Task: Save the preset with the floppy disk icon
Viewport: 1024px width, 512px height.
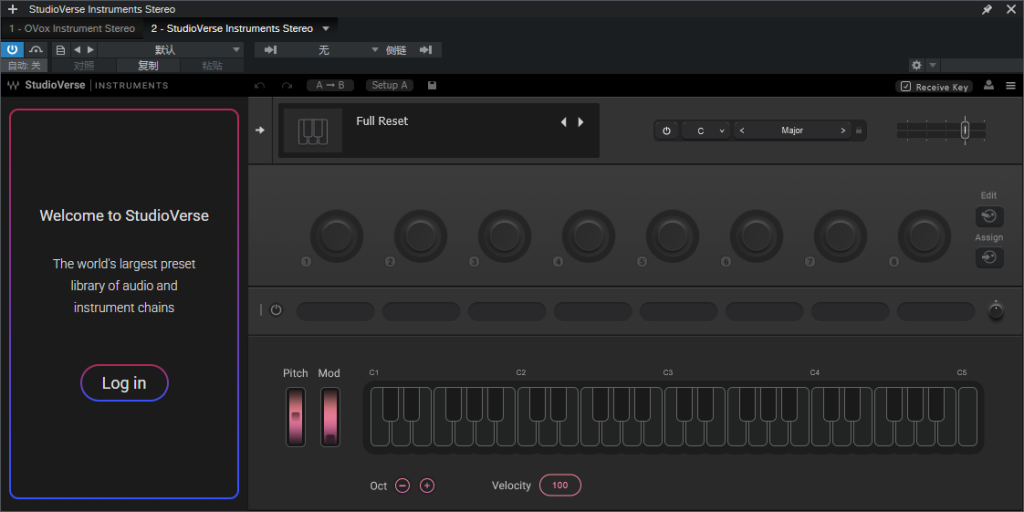Action: tap(432, 86)
